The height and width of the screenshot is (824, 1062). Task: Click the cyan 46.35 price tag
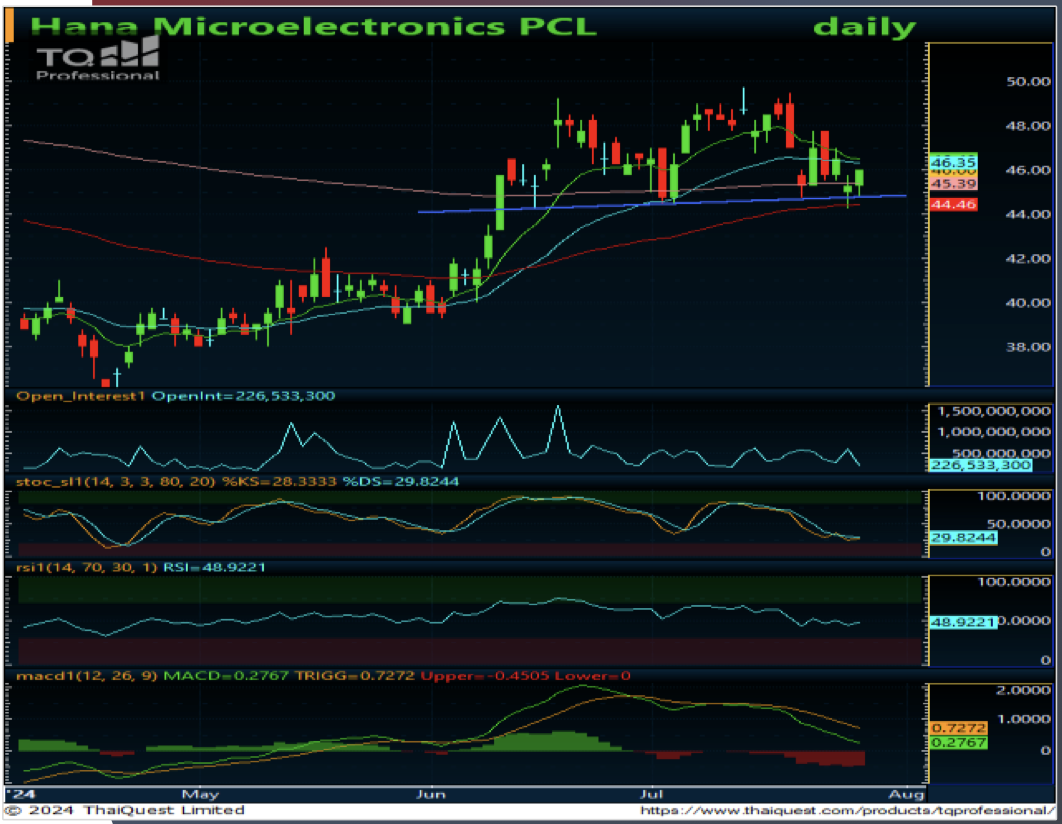[953, 162]
